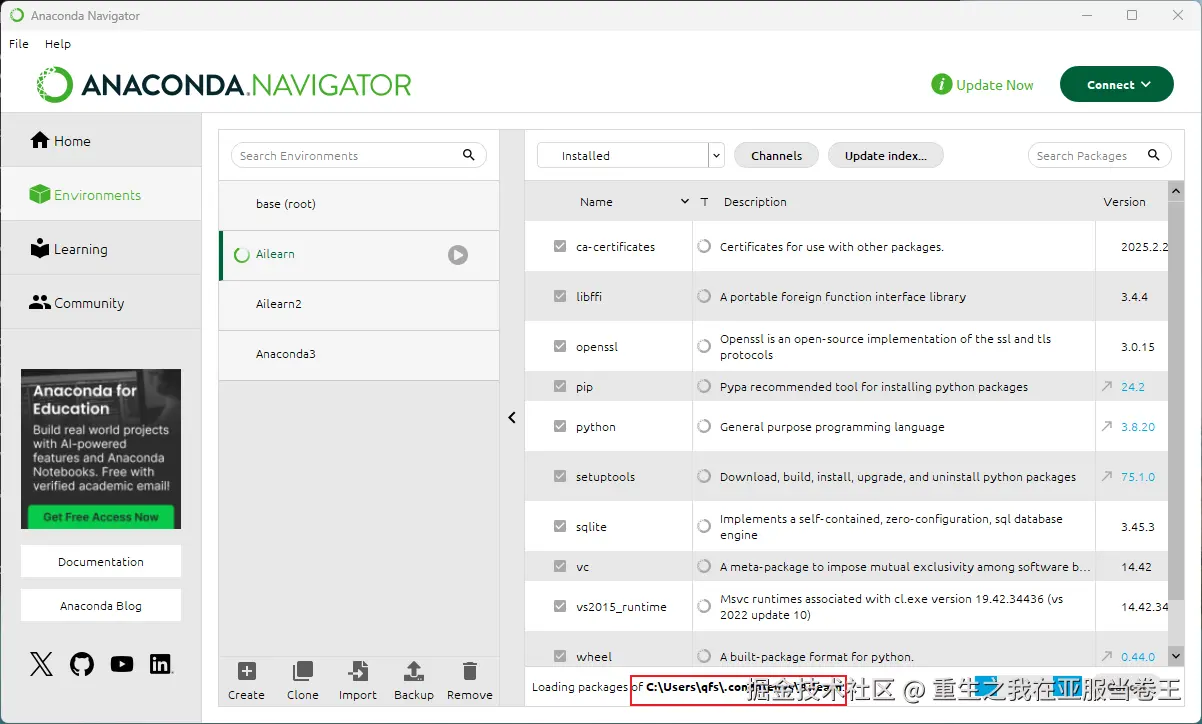This screenshot has height=724, width=1202.
Task: Open the LinkedIn social icon
Action: click(161, 664)
